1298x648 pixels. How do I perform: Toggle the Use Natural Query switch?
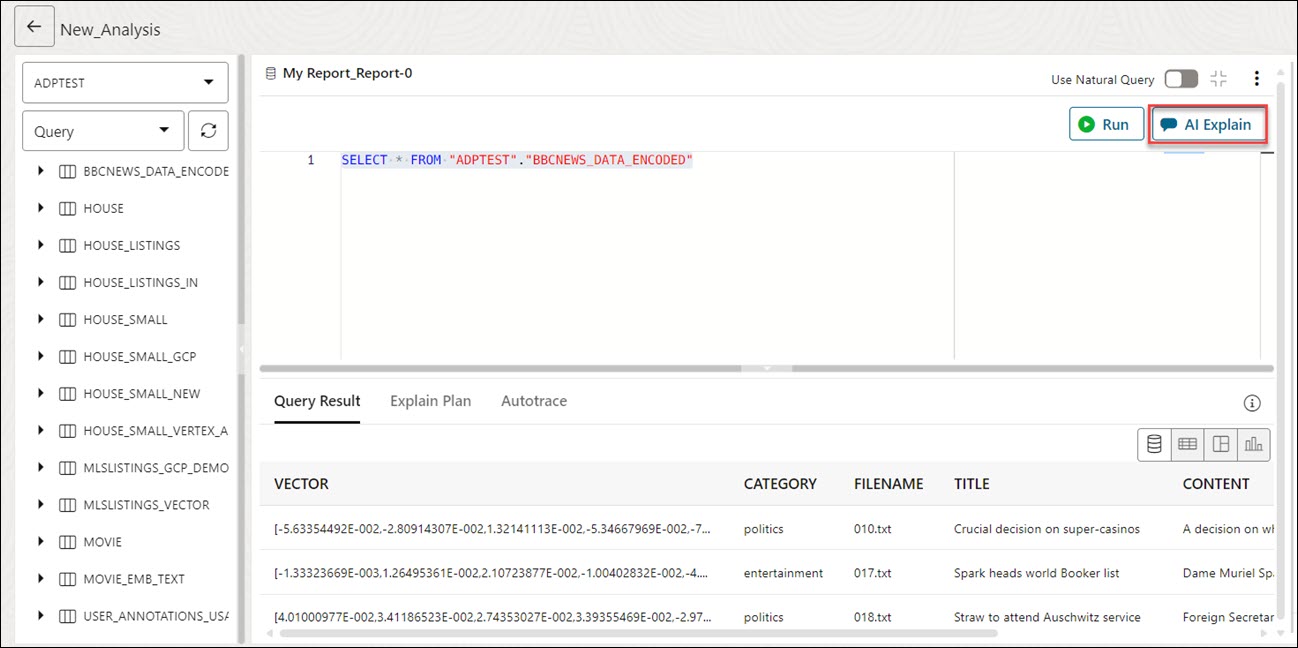click(x=1181, y=79)
